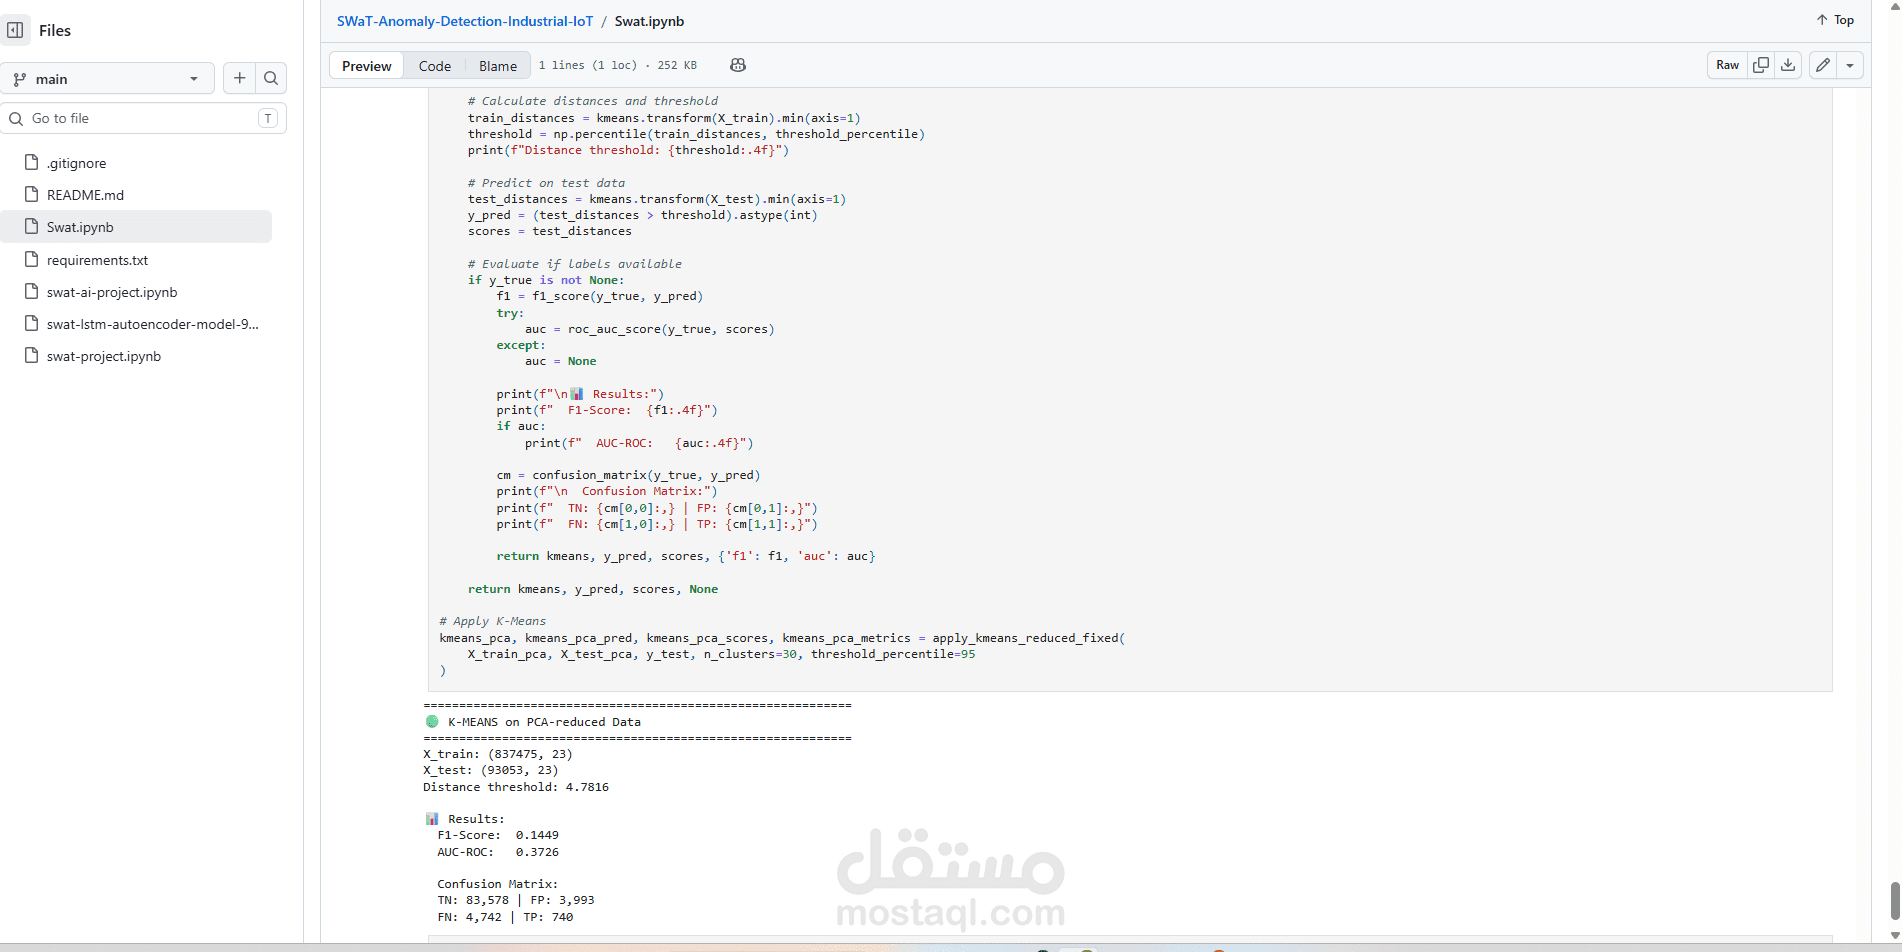Screen dimensions: 1902x952
Task: Click the requirements.txt file icon
Action: pyautogui.click(x=31, y=259)
